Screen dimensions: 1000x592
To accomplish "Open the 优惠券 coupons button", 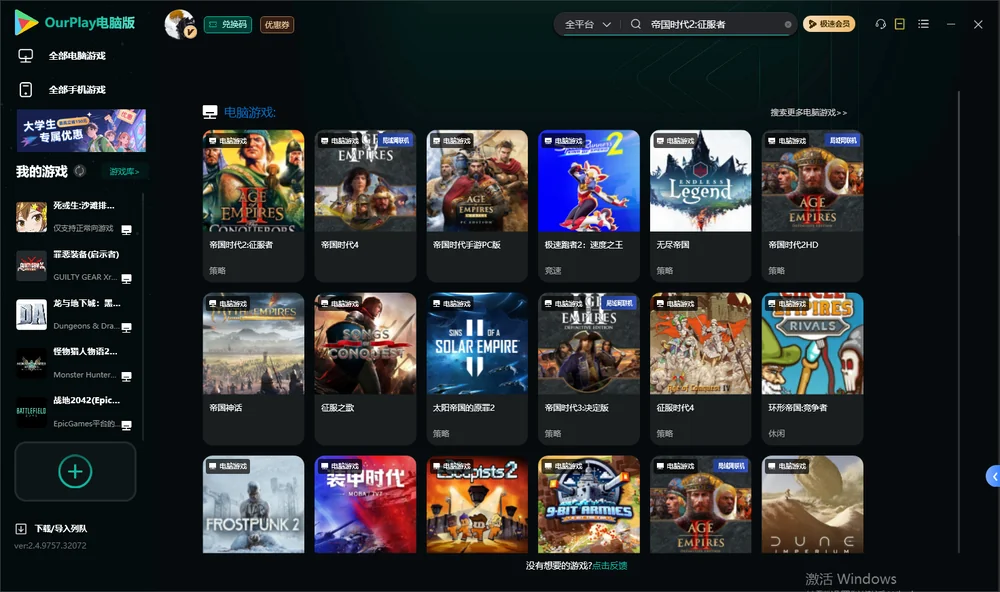I will pyautogui.click(x=277, y=25).
